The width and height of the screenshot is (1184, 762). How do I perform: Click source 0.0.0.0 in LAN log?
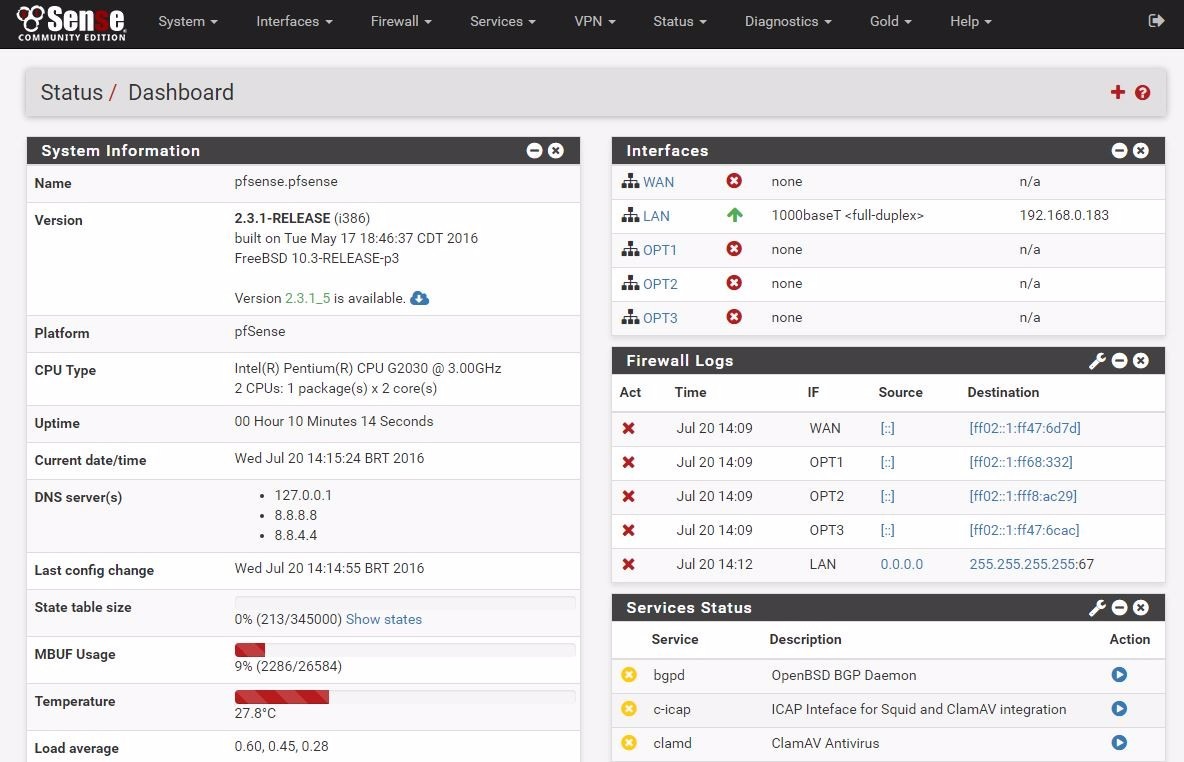point(902,564)
